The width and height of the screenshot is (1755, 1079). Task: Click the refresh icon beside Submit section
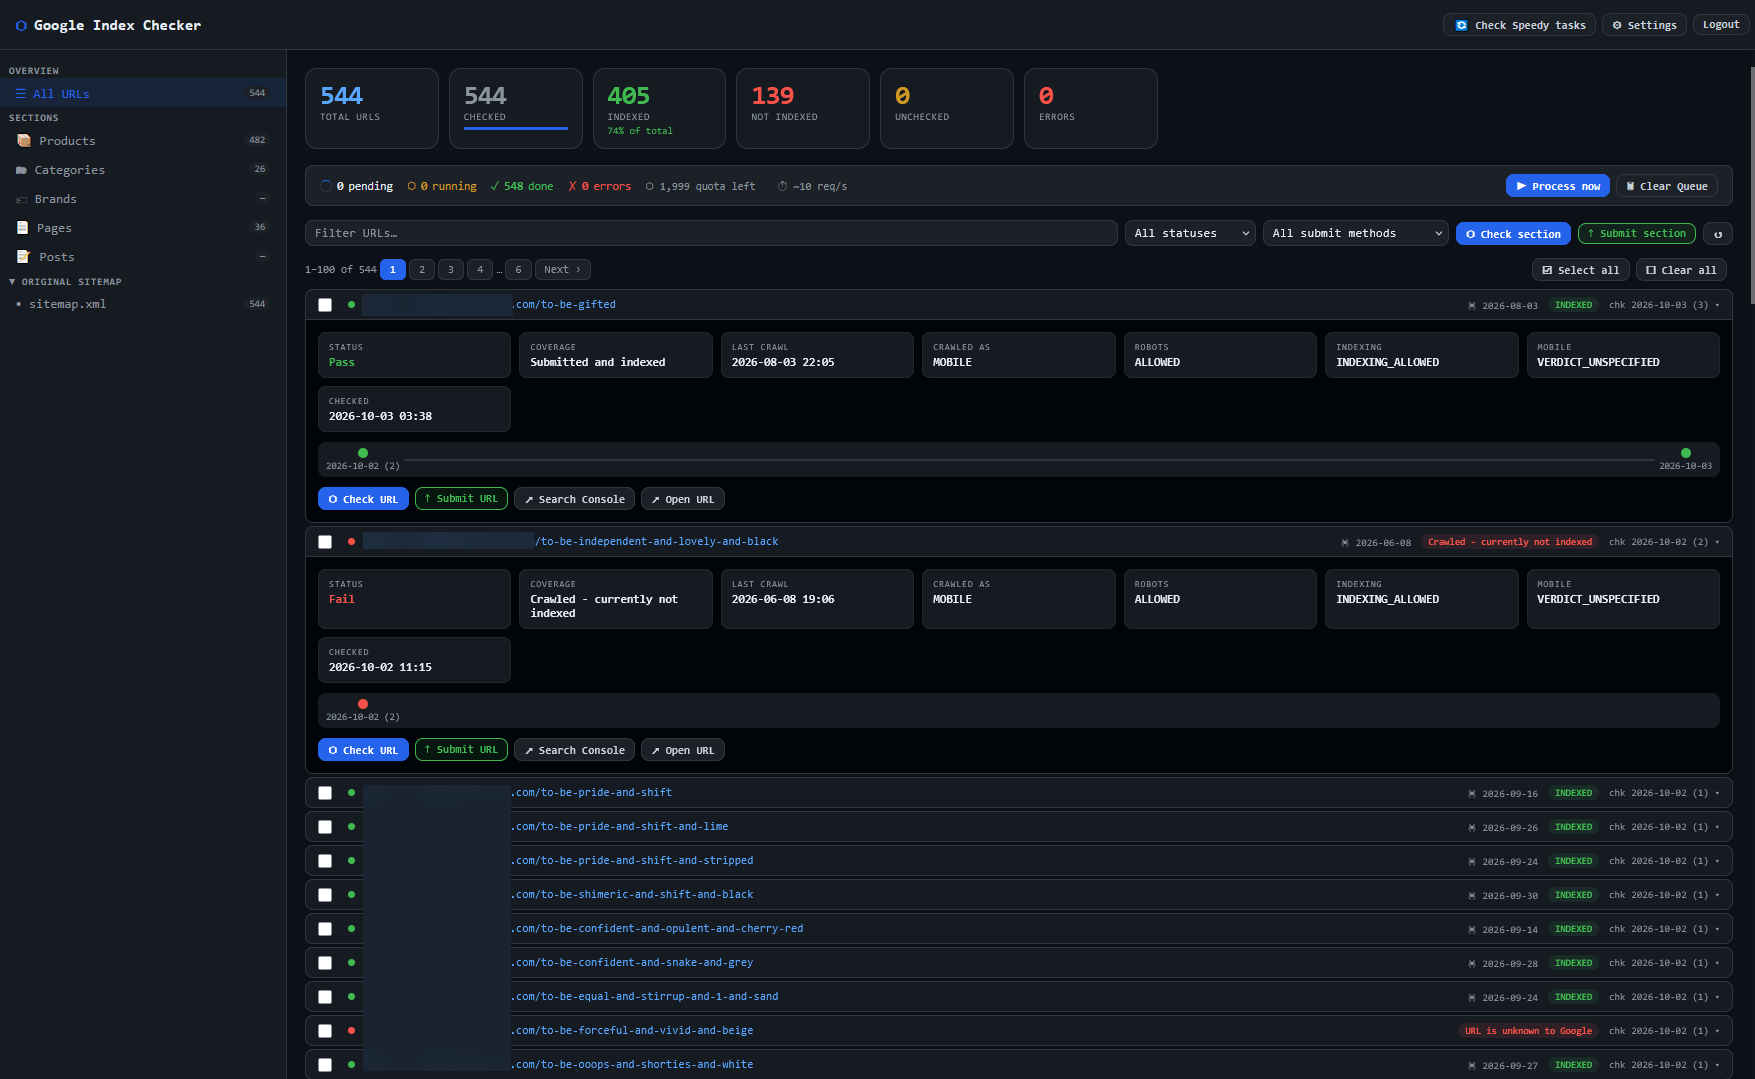point(1718,234)
